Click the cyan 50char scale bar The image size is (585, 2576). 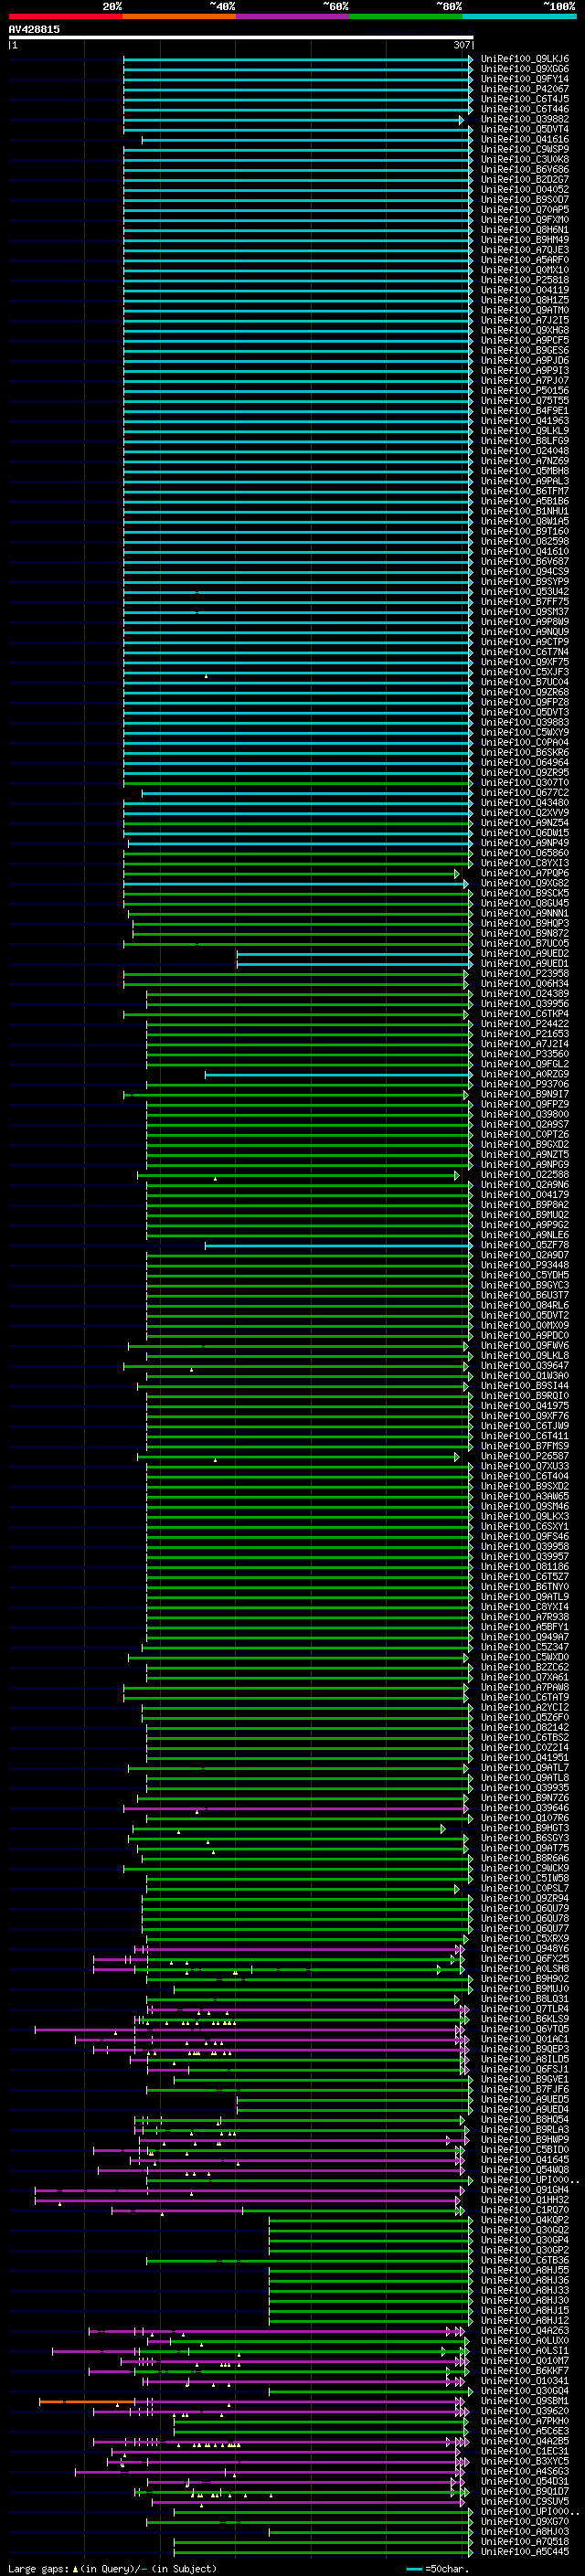414,2568
